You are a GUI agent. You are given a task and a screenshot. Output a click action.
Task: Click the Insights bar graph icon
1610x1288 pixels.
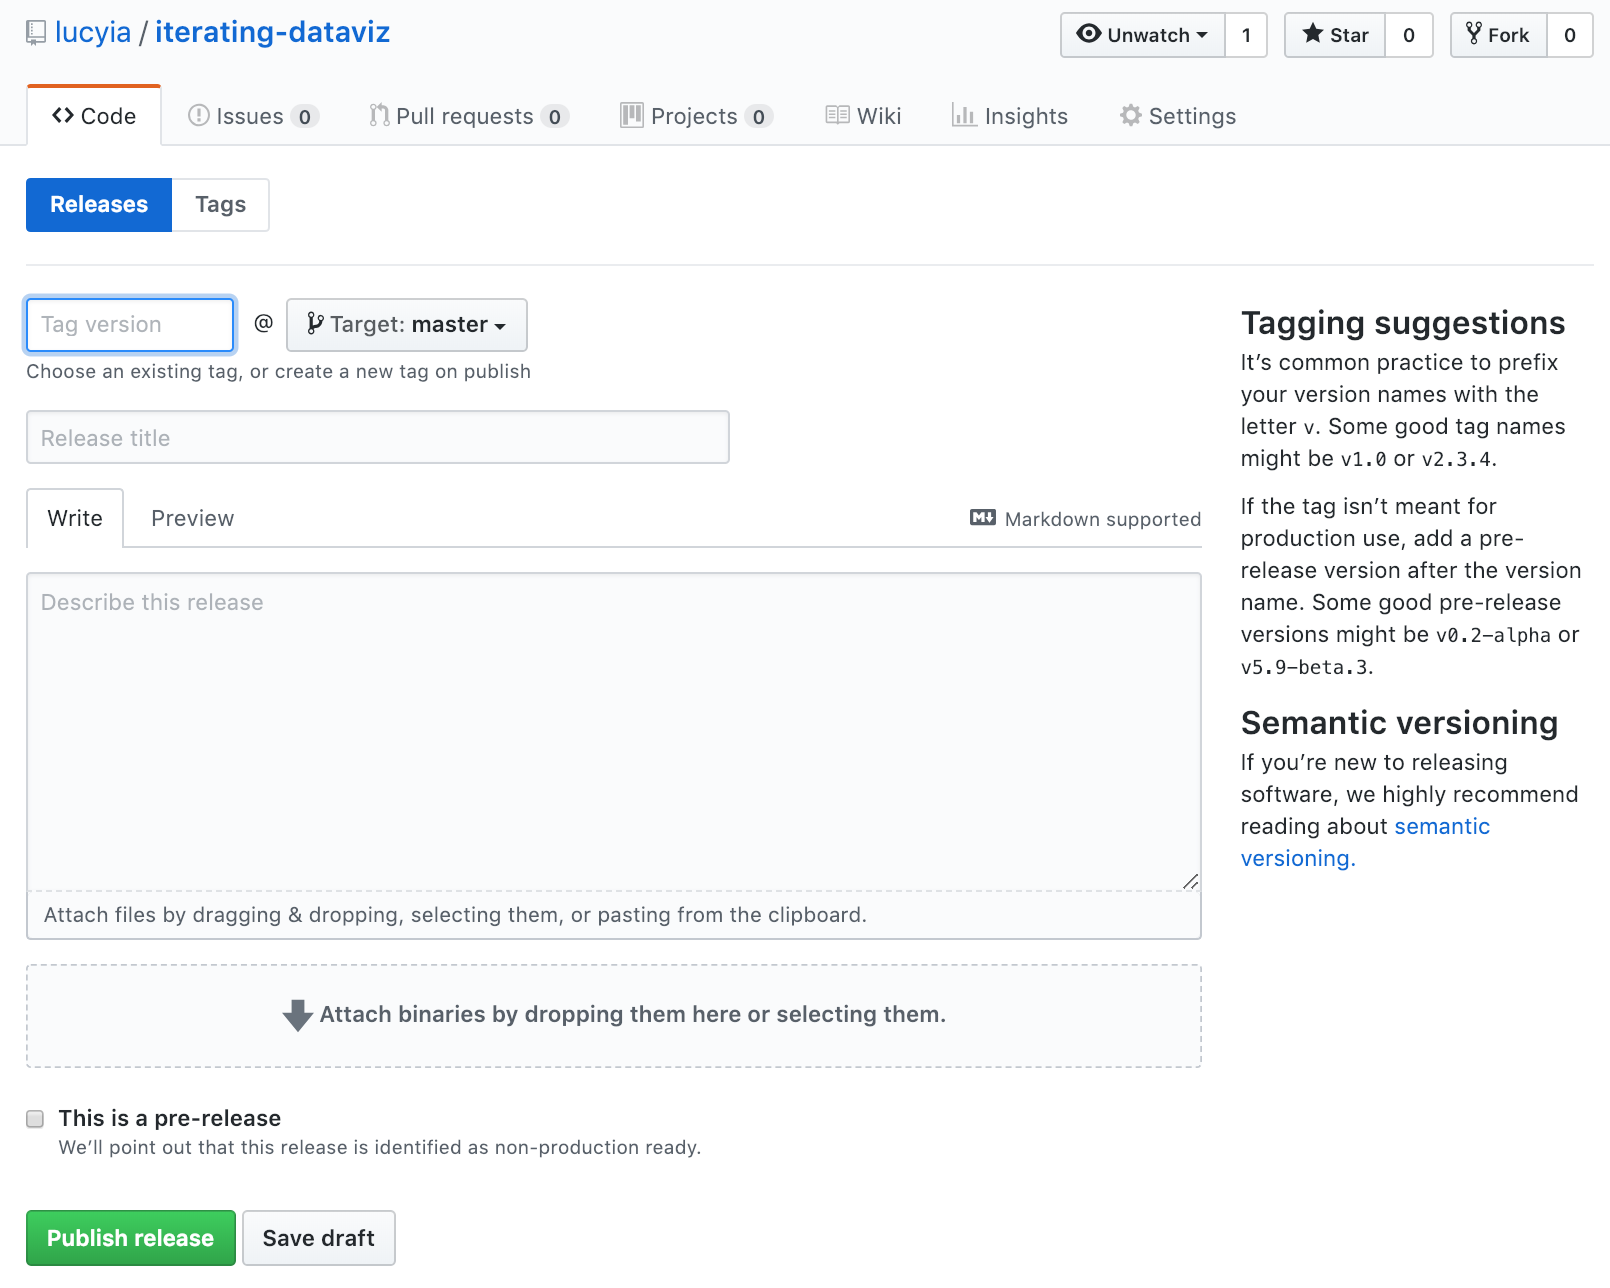(x=964, y=115)
